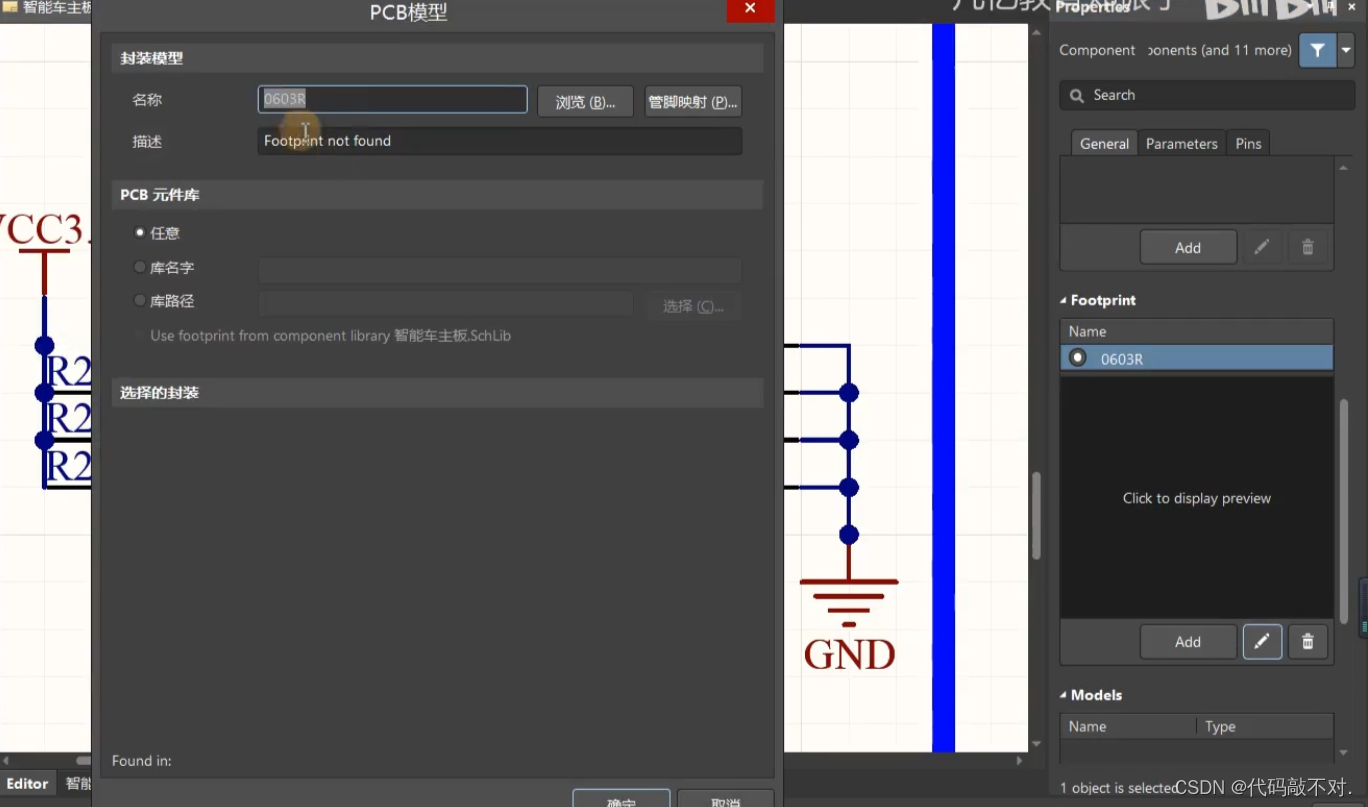The image size is (1368, 807).
Task: Click the Type column header in Models
Action: 1265,727
